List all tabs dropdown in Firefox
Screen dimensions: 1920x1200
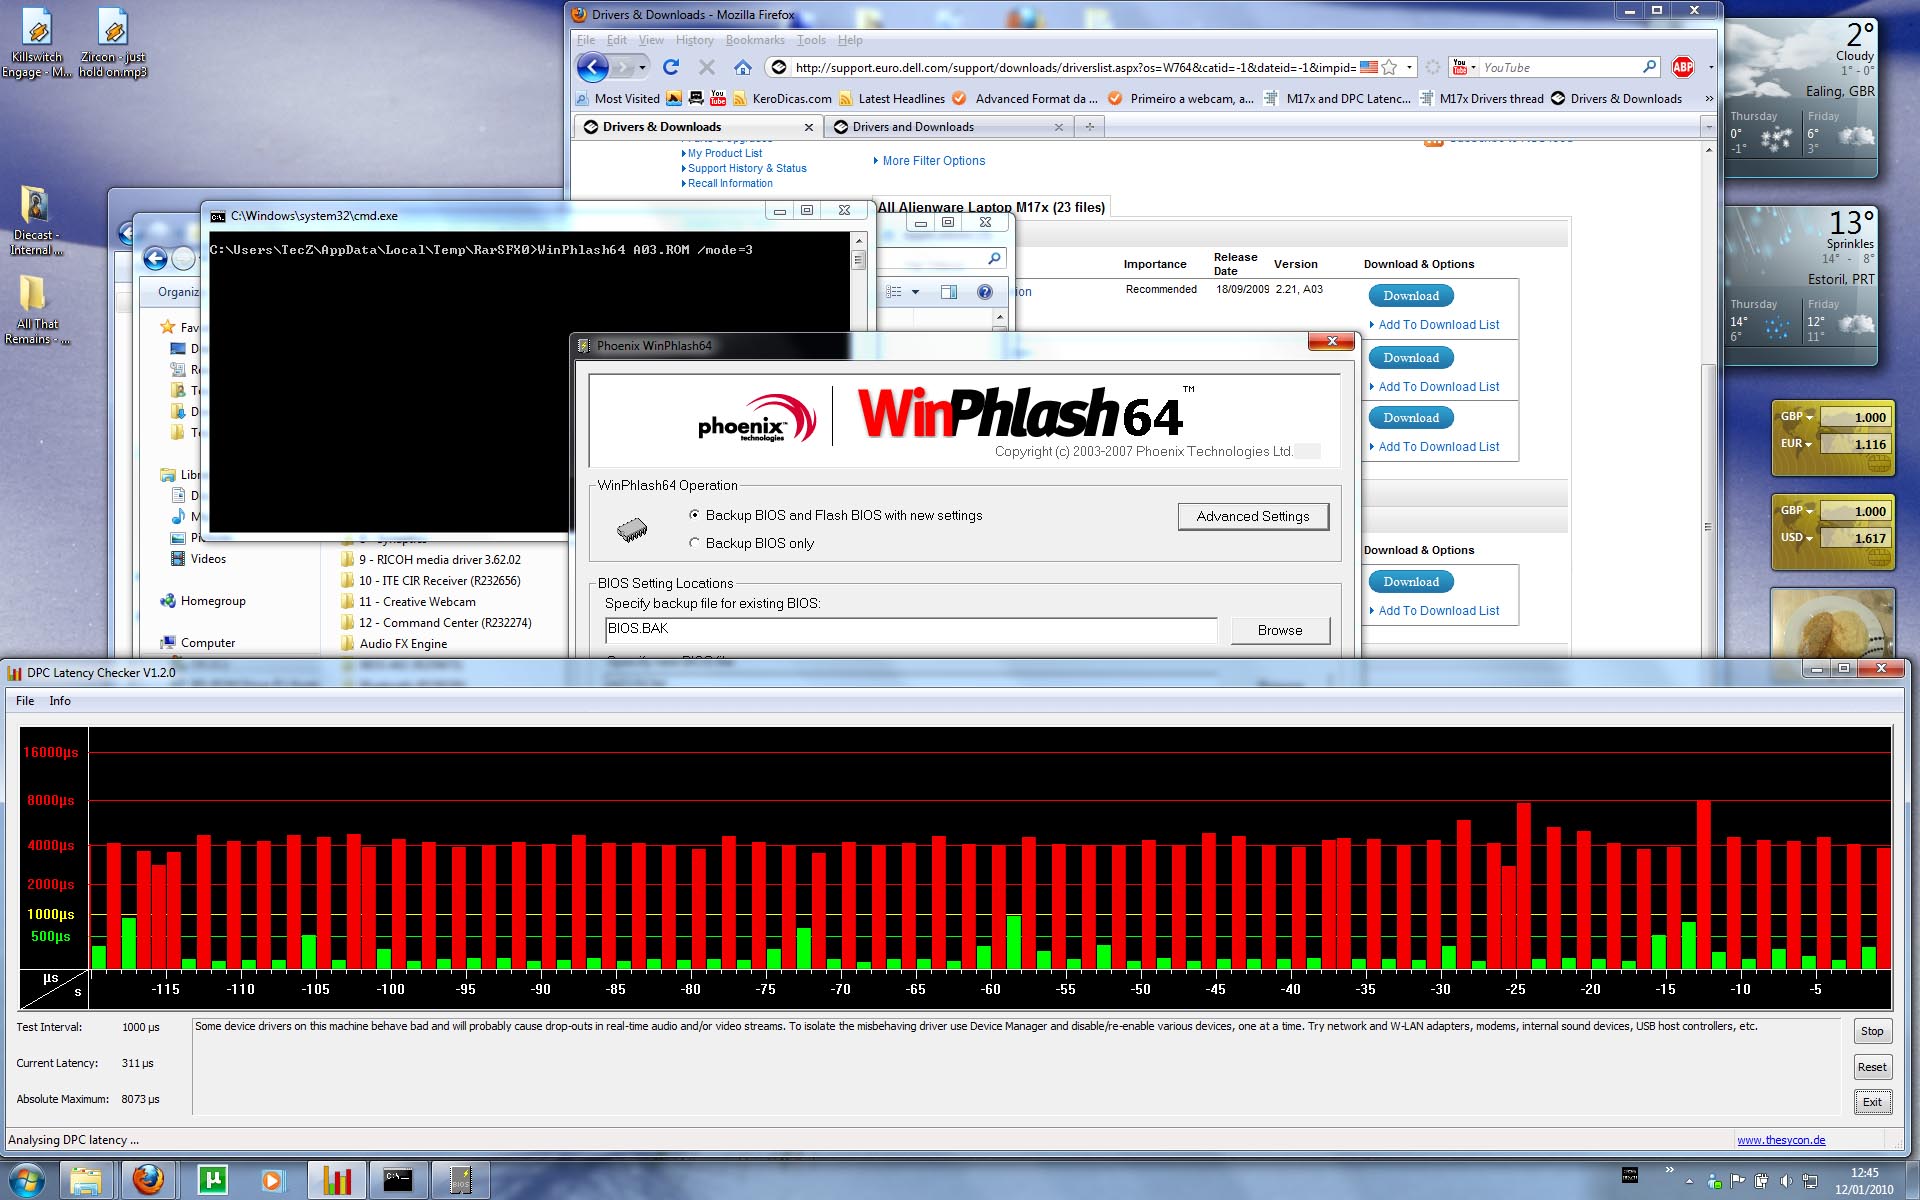pos(1708,127)
